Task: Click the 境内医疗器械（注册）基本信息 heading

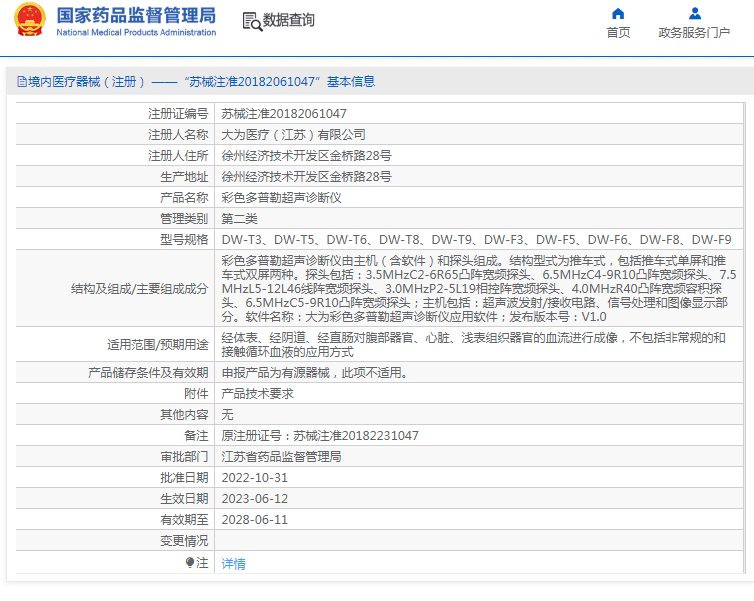Action: pos(196,82)
